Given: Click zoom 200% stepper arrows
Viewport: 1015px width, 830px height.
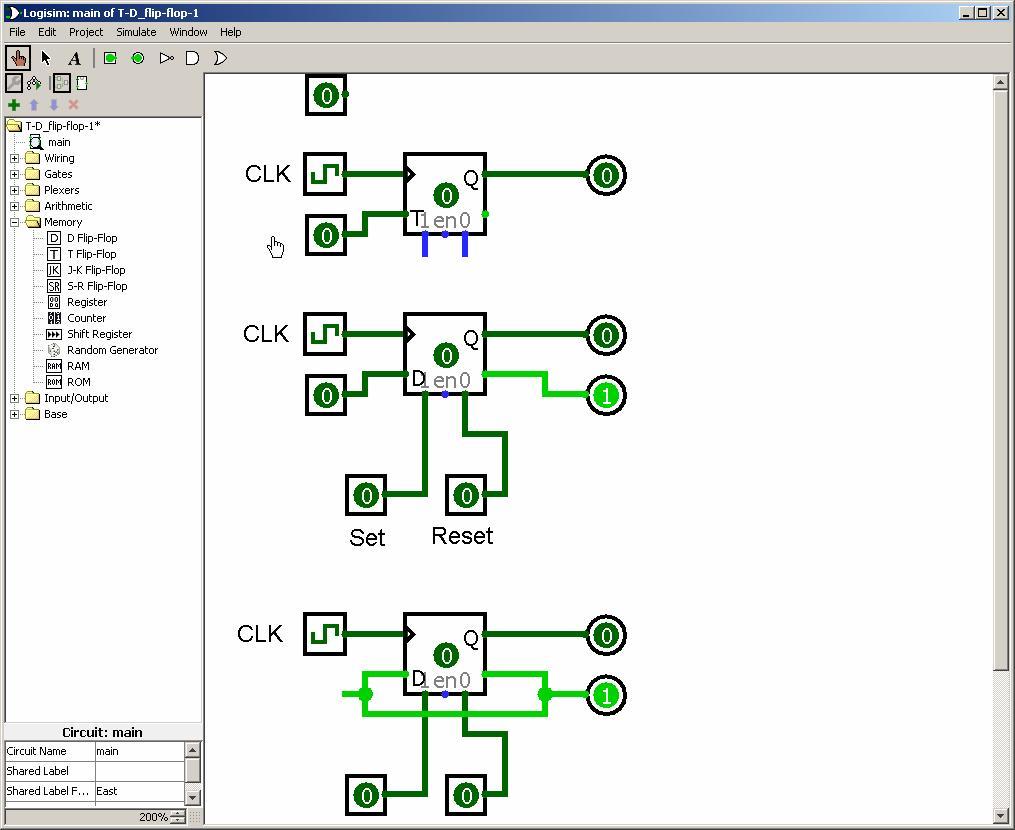Looking at the screenshot, I should coord(177,817).
